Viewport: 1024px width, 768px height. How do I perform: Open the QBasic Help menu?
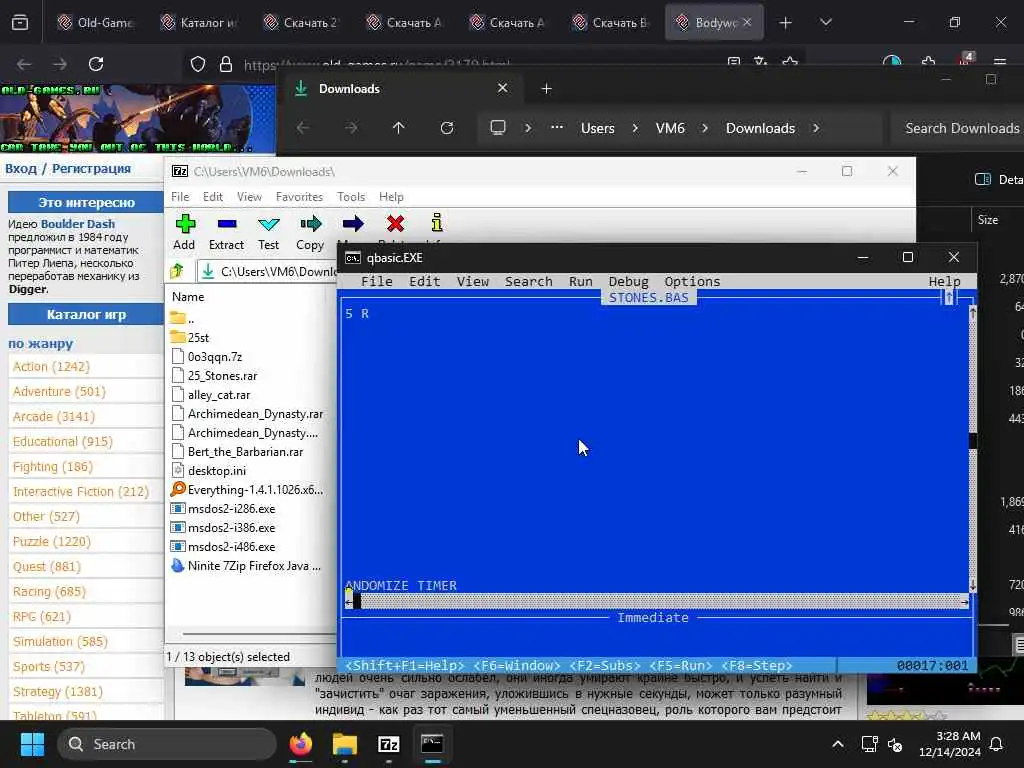pos(944,281)
